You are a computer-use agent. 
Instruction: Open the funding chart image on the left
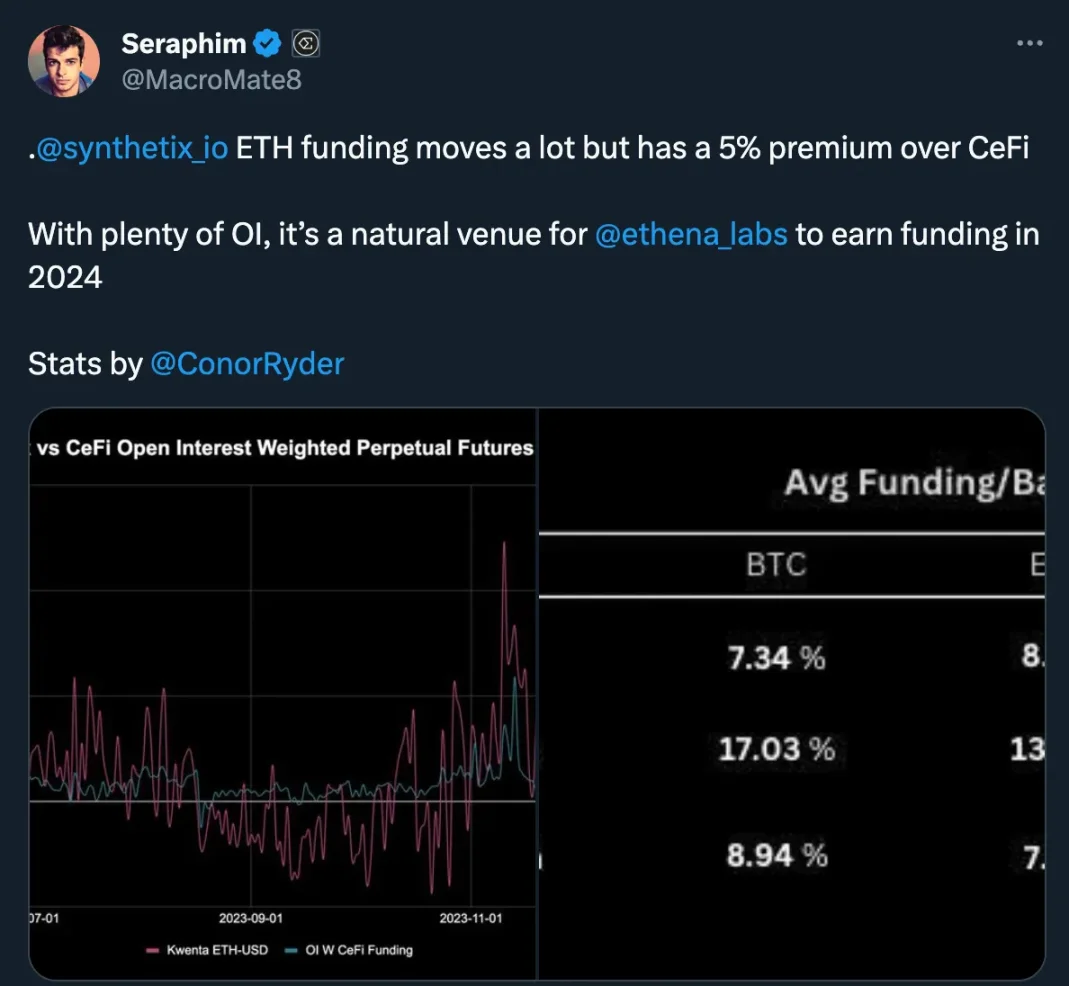pyautogui.click(x=283, y=693)
